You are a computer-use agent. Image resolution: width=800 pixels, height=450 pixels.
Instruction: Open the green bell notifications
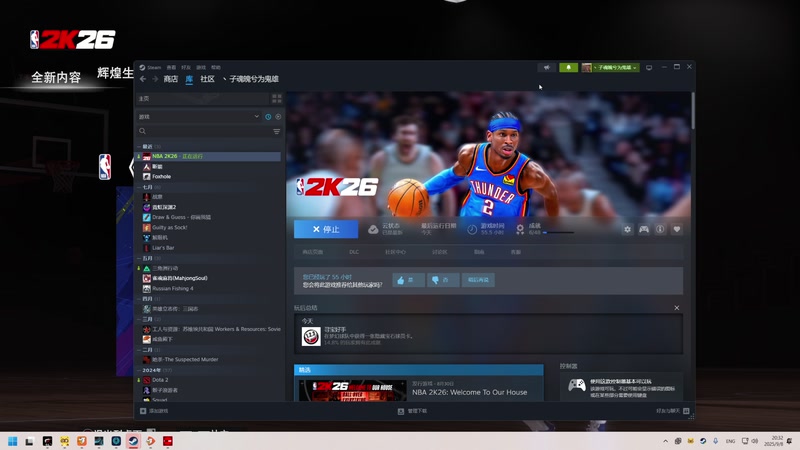tap(568, 67)
